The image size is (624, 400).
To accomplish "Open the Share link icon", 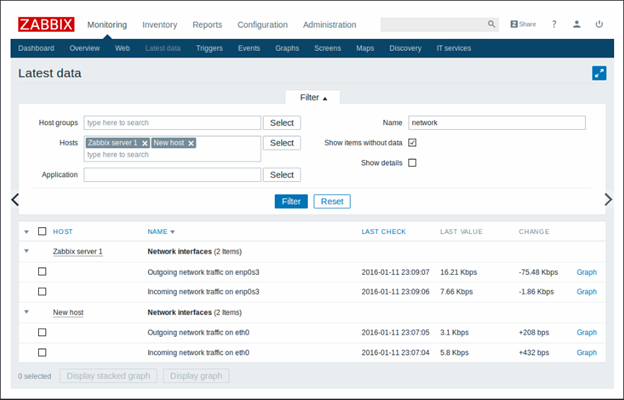I will click(x=523, y=24).
